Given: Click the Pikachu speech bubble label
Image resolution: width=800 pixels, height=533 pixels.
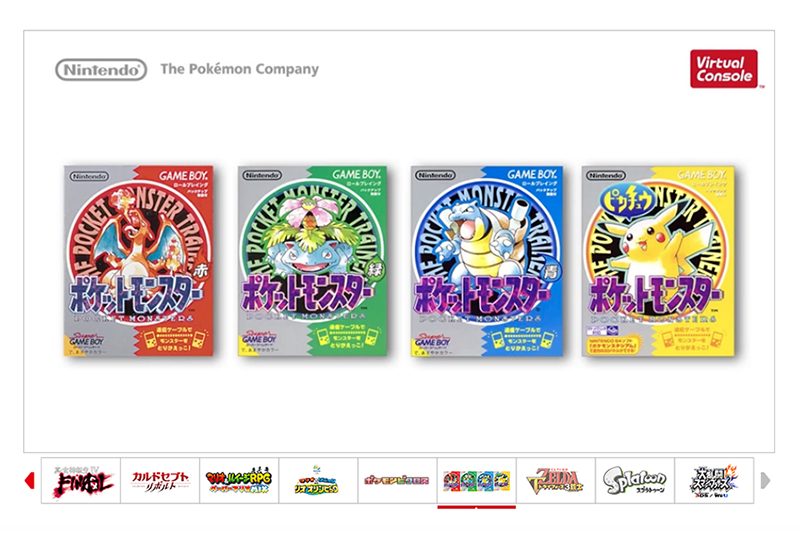Looking at the screenshot, I should point(628,201).
